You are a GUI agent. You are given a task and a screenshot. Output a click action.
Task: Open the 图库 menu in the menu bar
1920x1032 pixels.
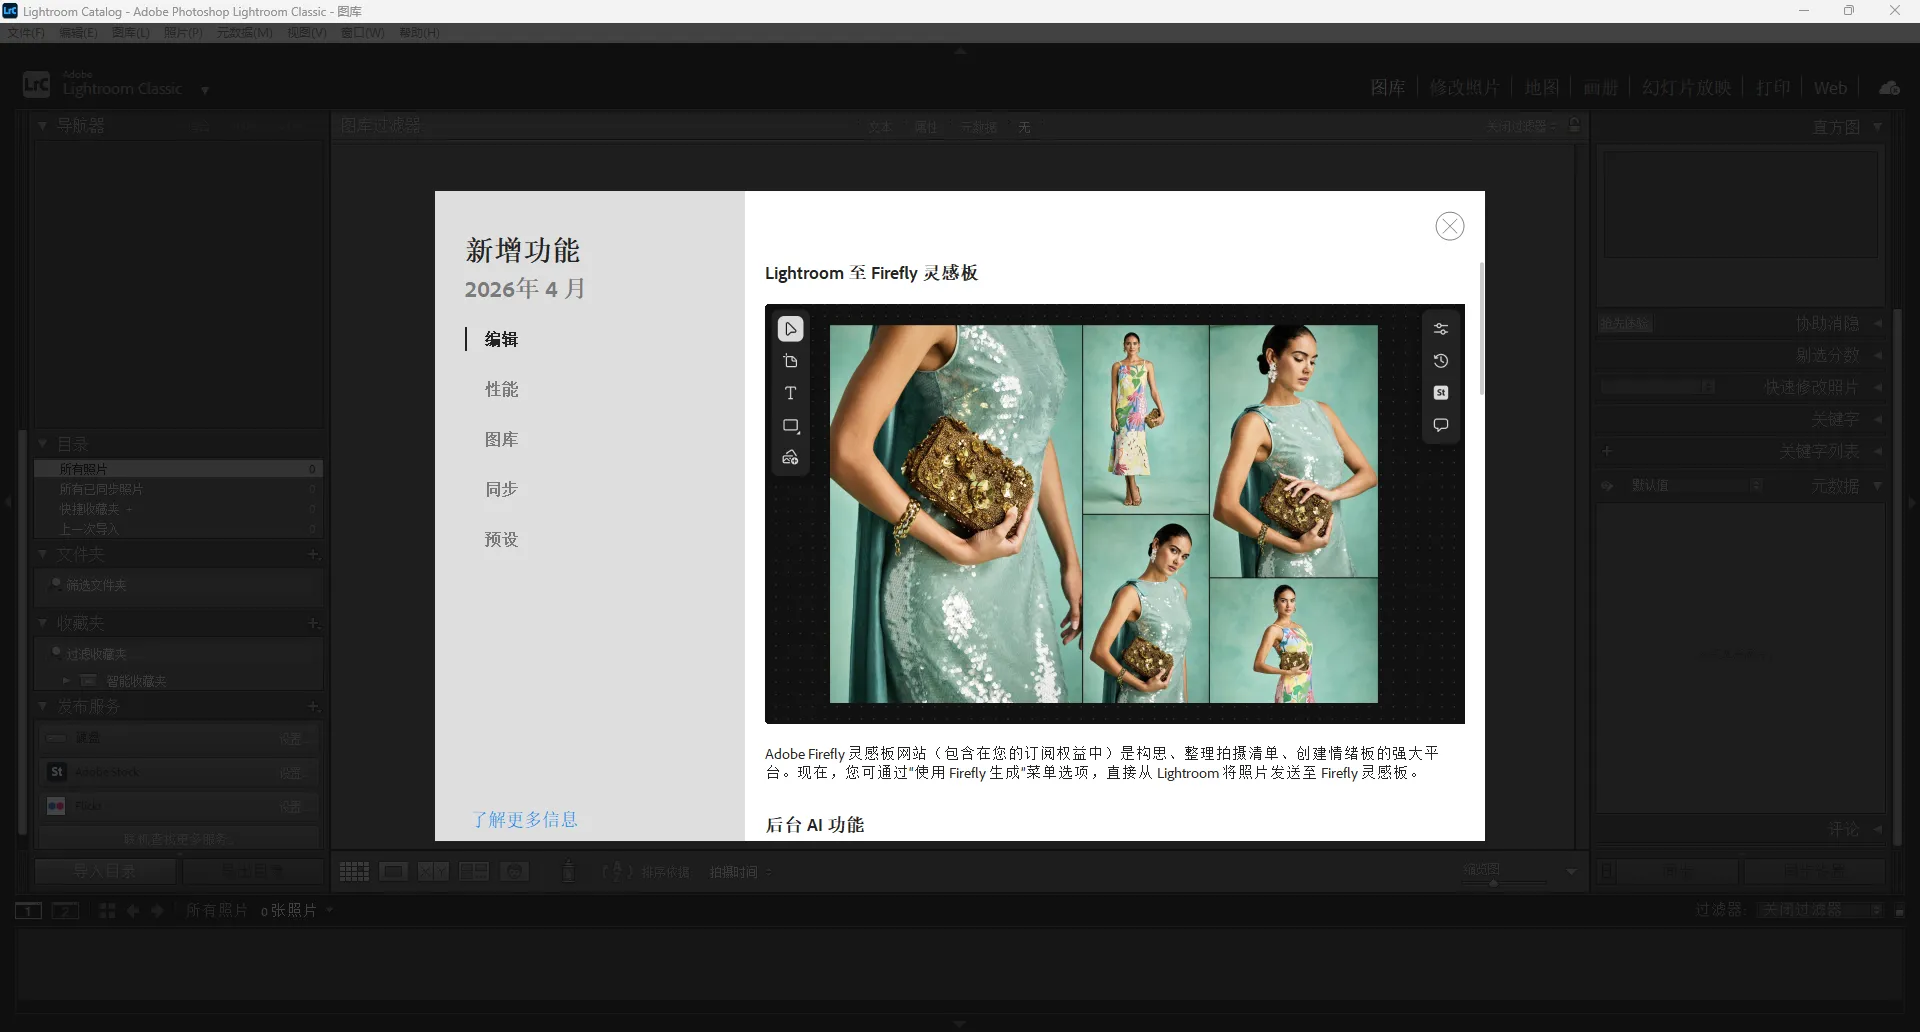(129, 32)
